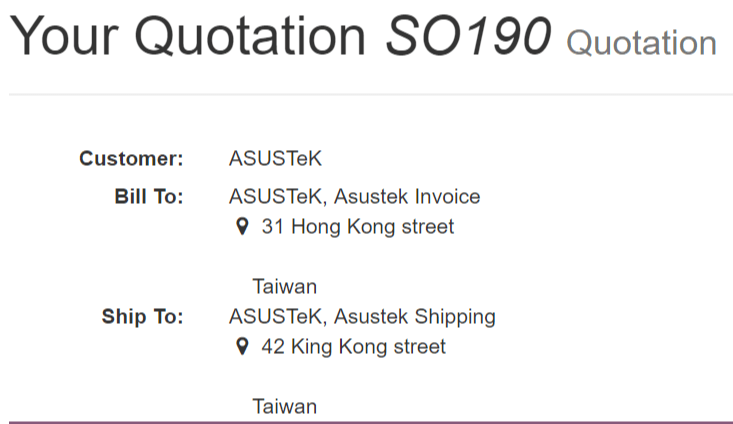Screen dimensions: 733x424
Task: Click the grey Quotation status label
Action: click(x=641, y=43)
